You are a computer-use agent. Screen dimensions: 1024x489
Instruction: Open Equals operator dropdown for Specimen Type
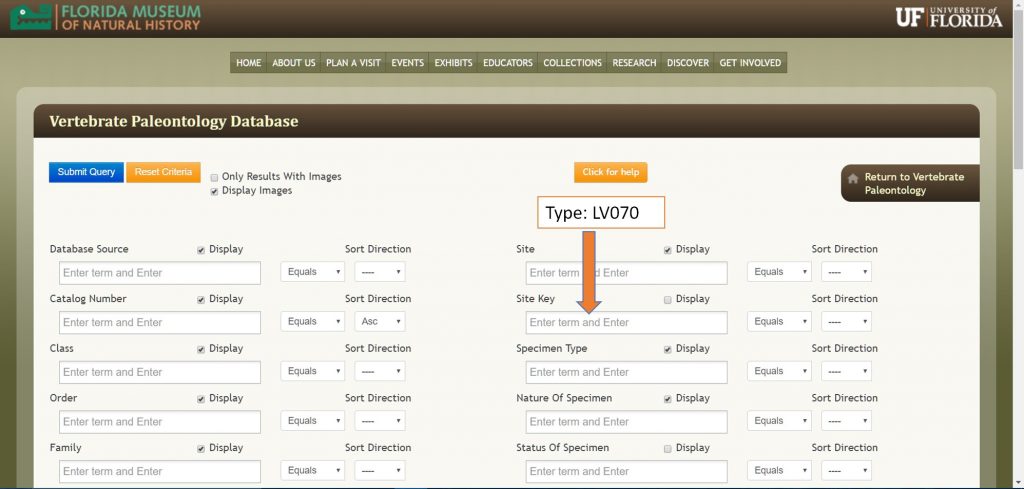click(x=778, y=371)
